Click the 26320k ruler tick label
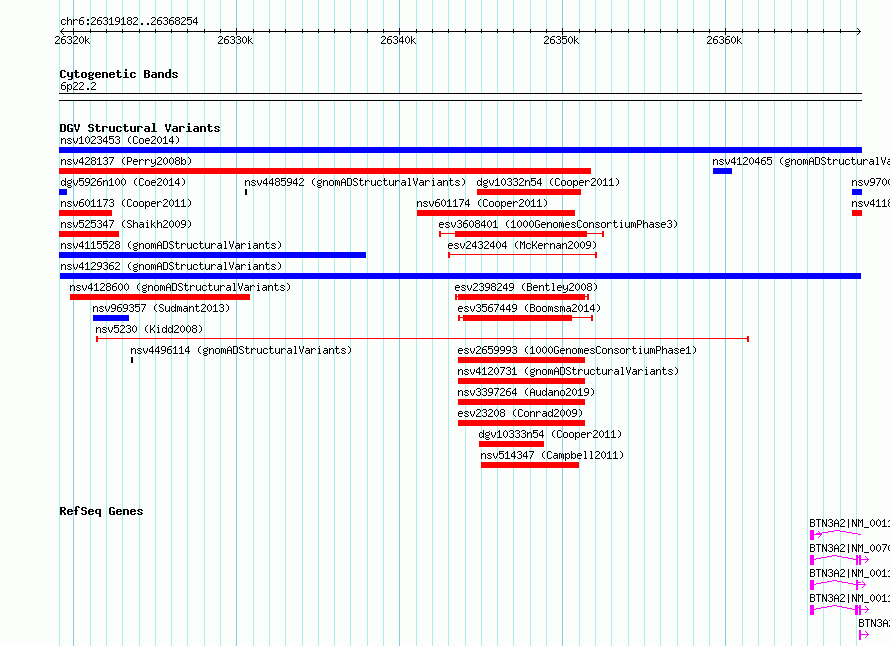Screen dimensions: 890x646 click(x=72, y=41)
